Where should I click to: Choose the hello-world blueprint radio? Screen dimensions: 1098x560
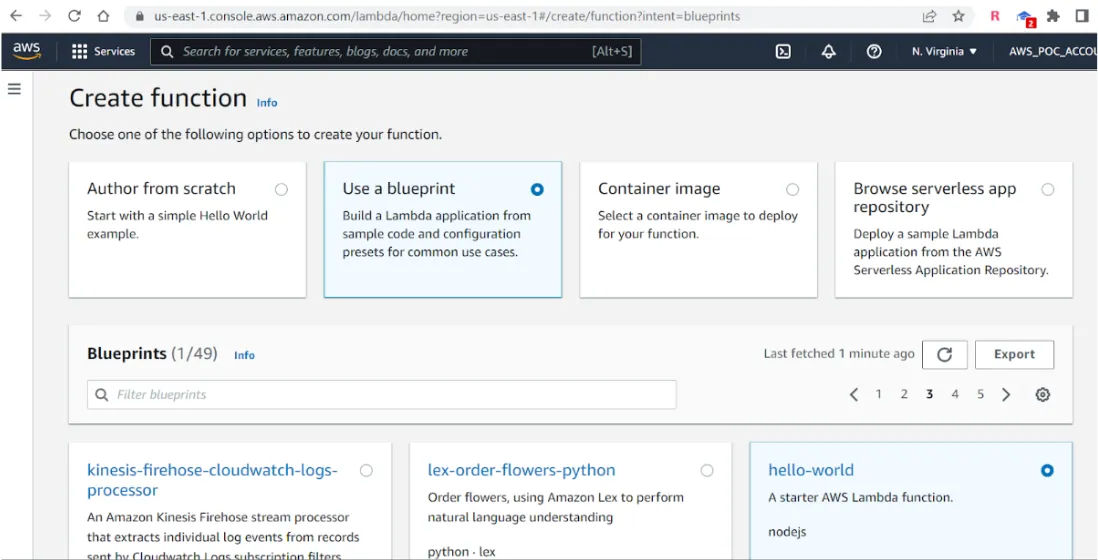[x=1047, y=470]
